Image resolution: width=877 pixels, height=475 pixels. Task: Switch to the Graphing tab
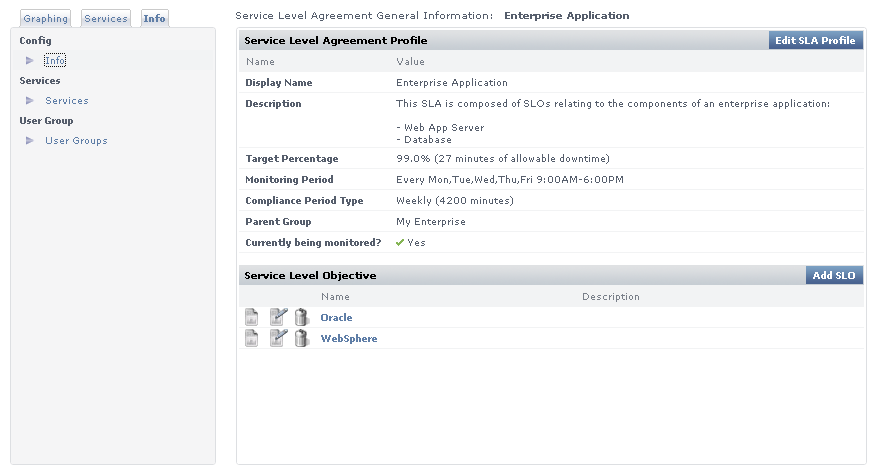tap(46, 19)
